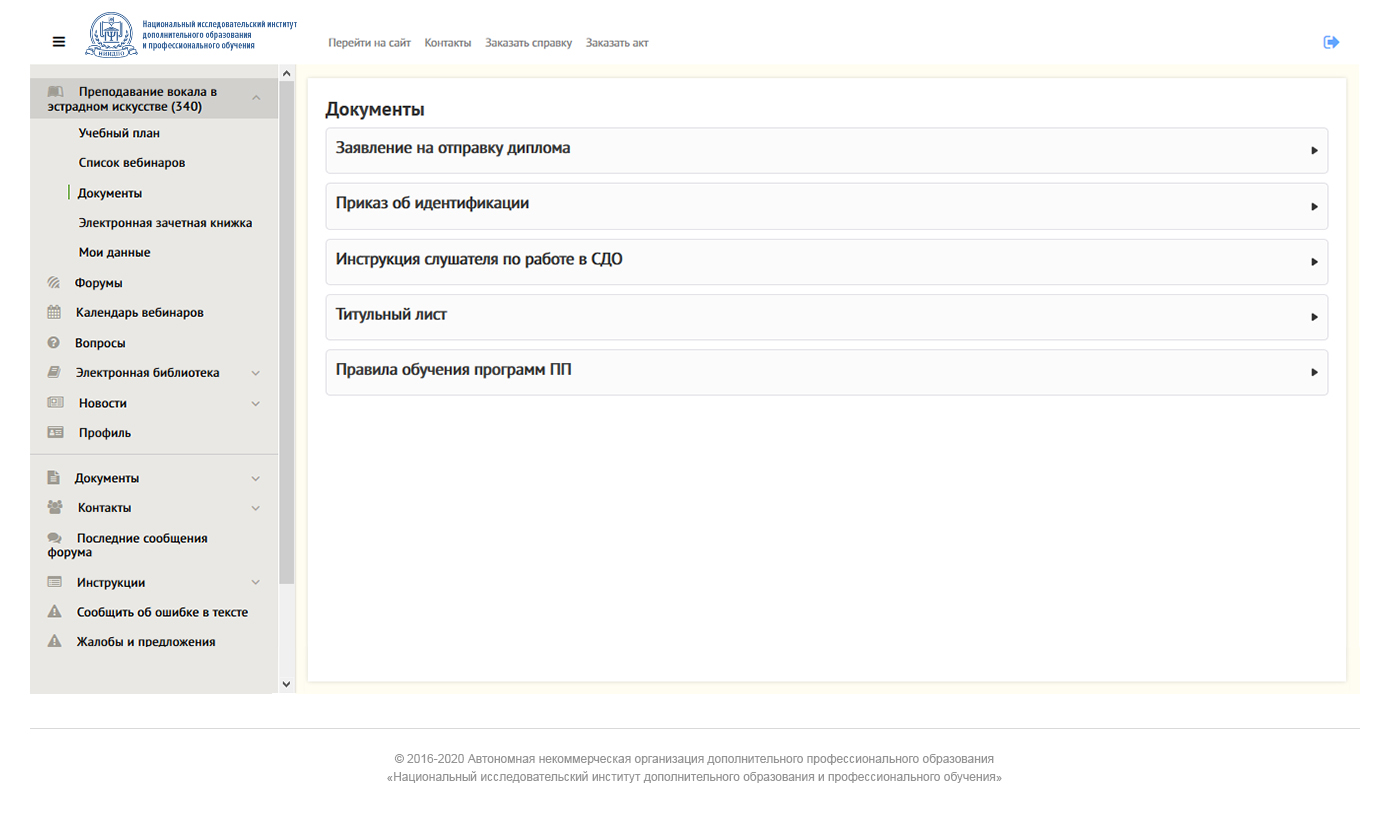Screen dimensions: 1390x830
Task: Click the institute logo in header
Action: pos(112,35)
